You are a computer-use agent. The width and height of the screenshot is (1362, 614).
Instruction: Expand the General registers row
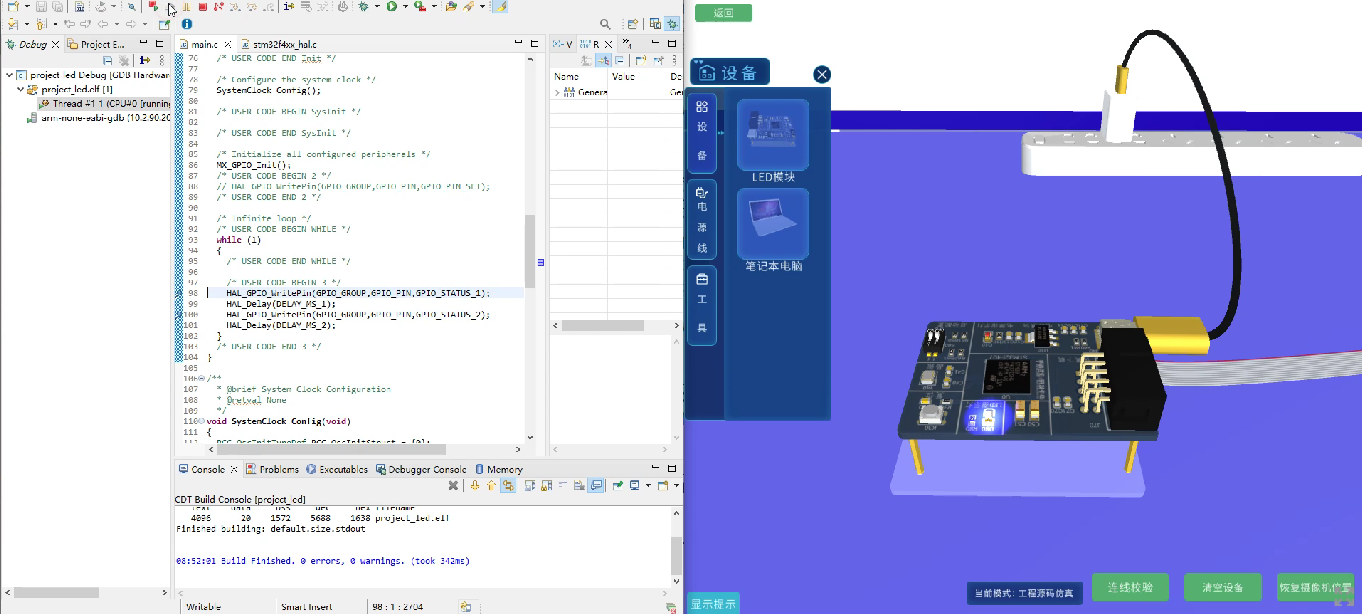click(x=557, y=93)
